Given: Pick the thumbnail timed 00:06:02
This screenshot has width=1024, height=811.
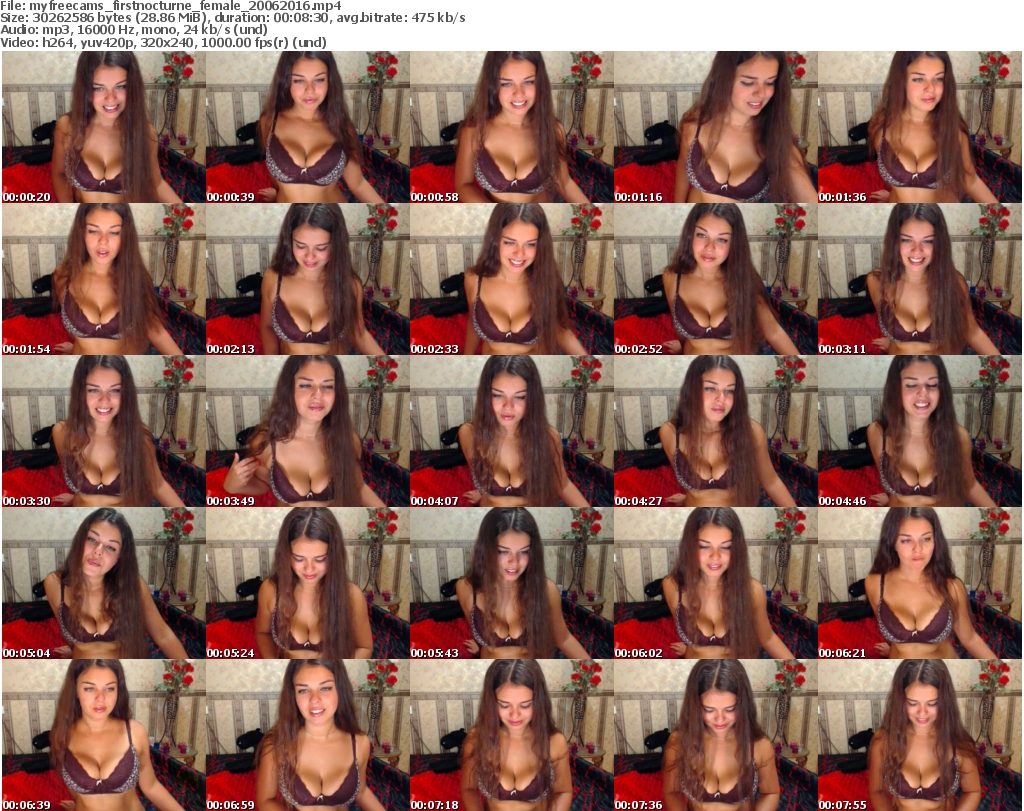Looking at the screenshot, I should [715, 583].
